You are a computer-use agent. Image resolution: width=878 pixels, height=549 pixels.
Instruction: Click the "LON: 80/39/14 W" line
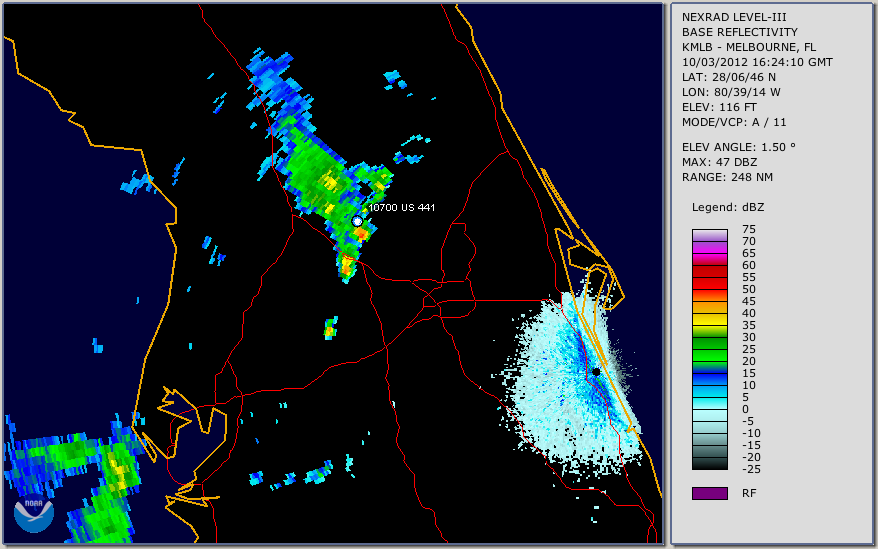pyautogui.click(x=731, y=92)
